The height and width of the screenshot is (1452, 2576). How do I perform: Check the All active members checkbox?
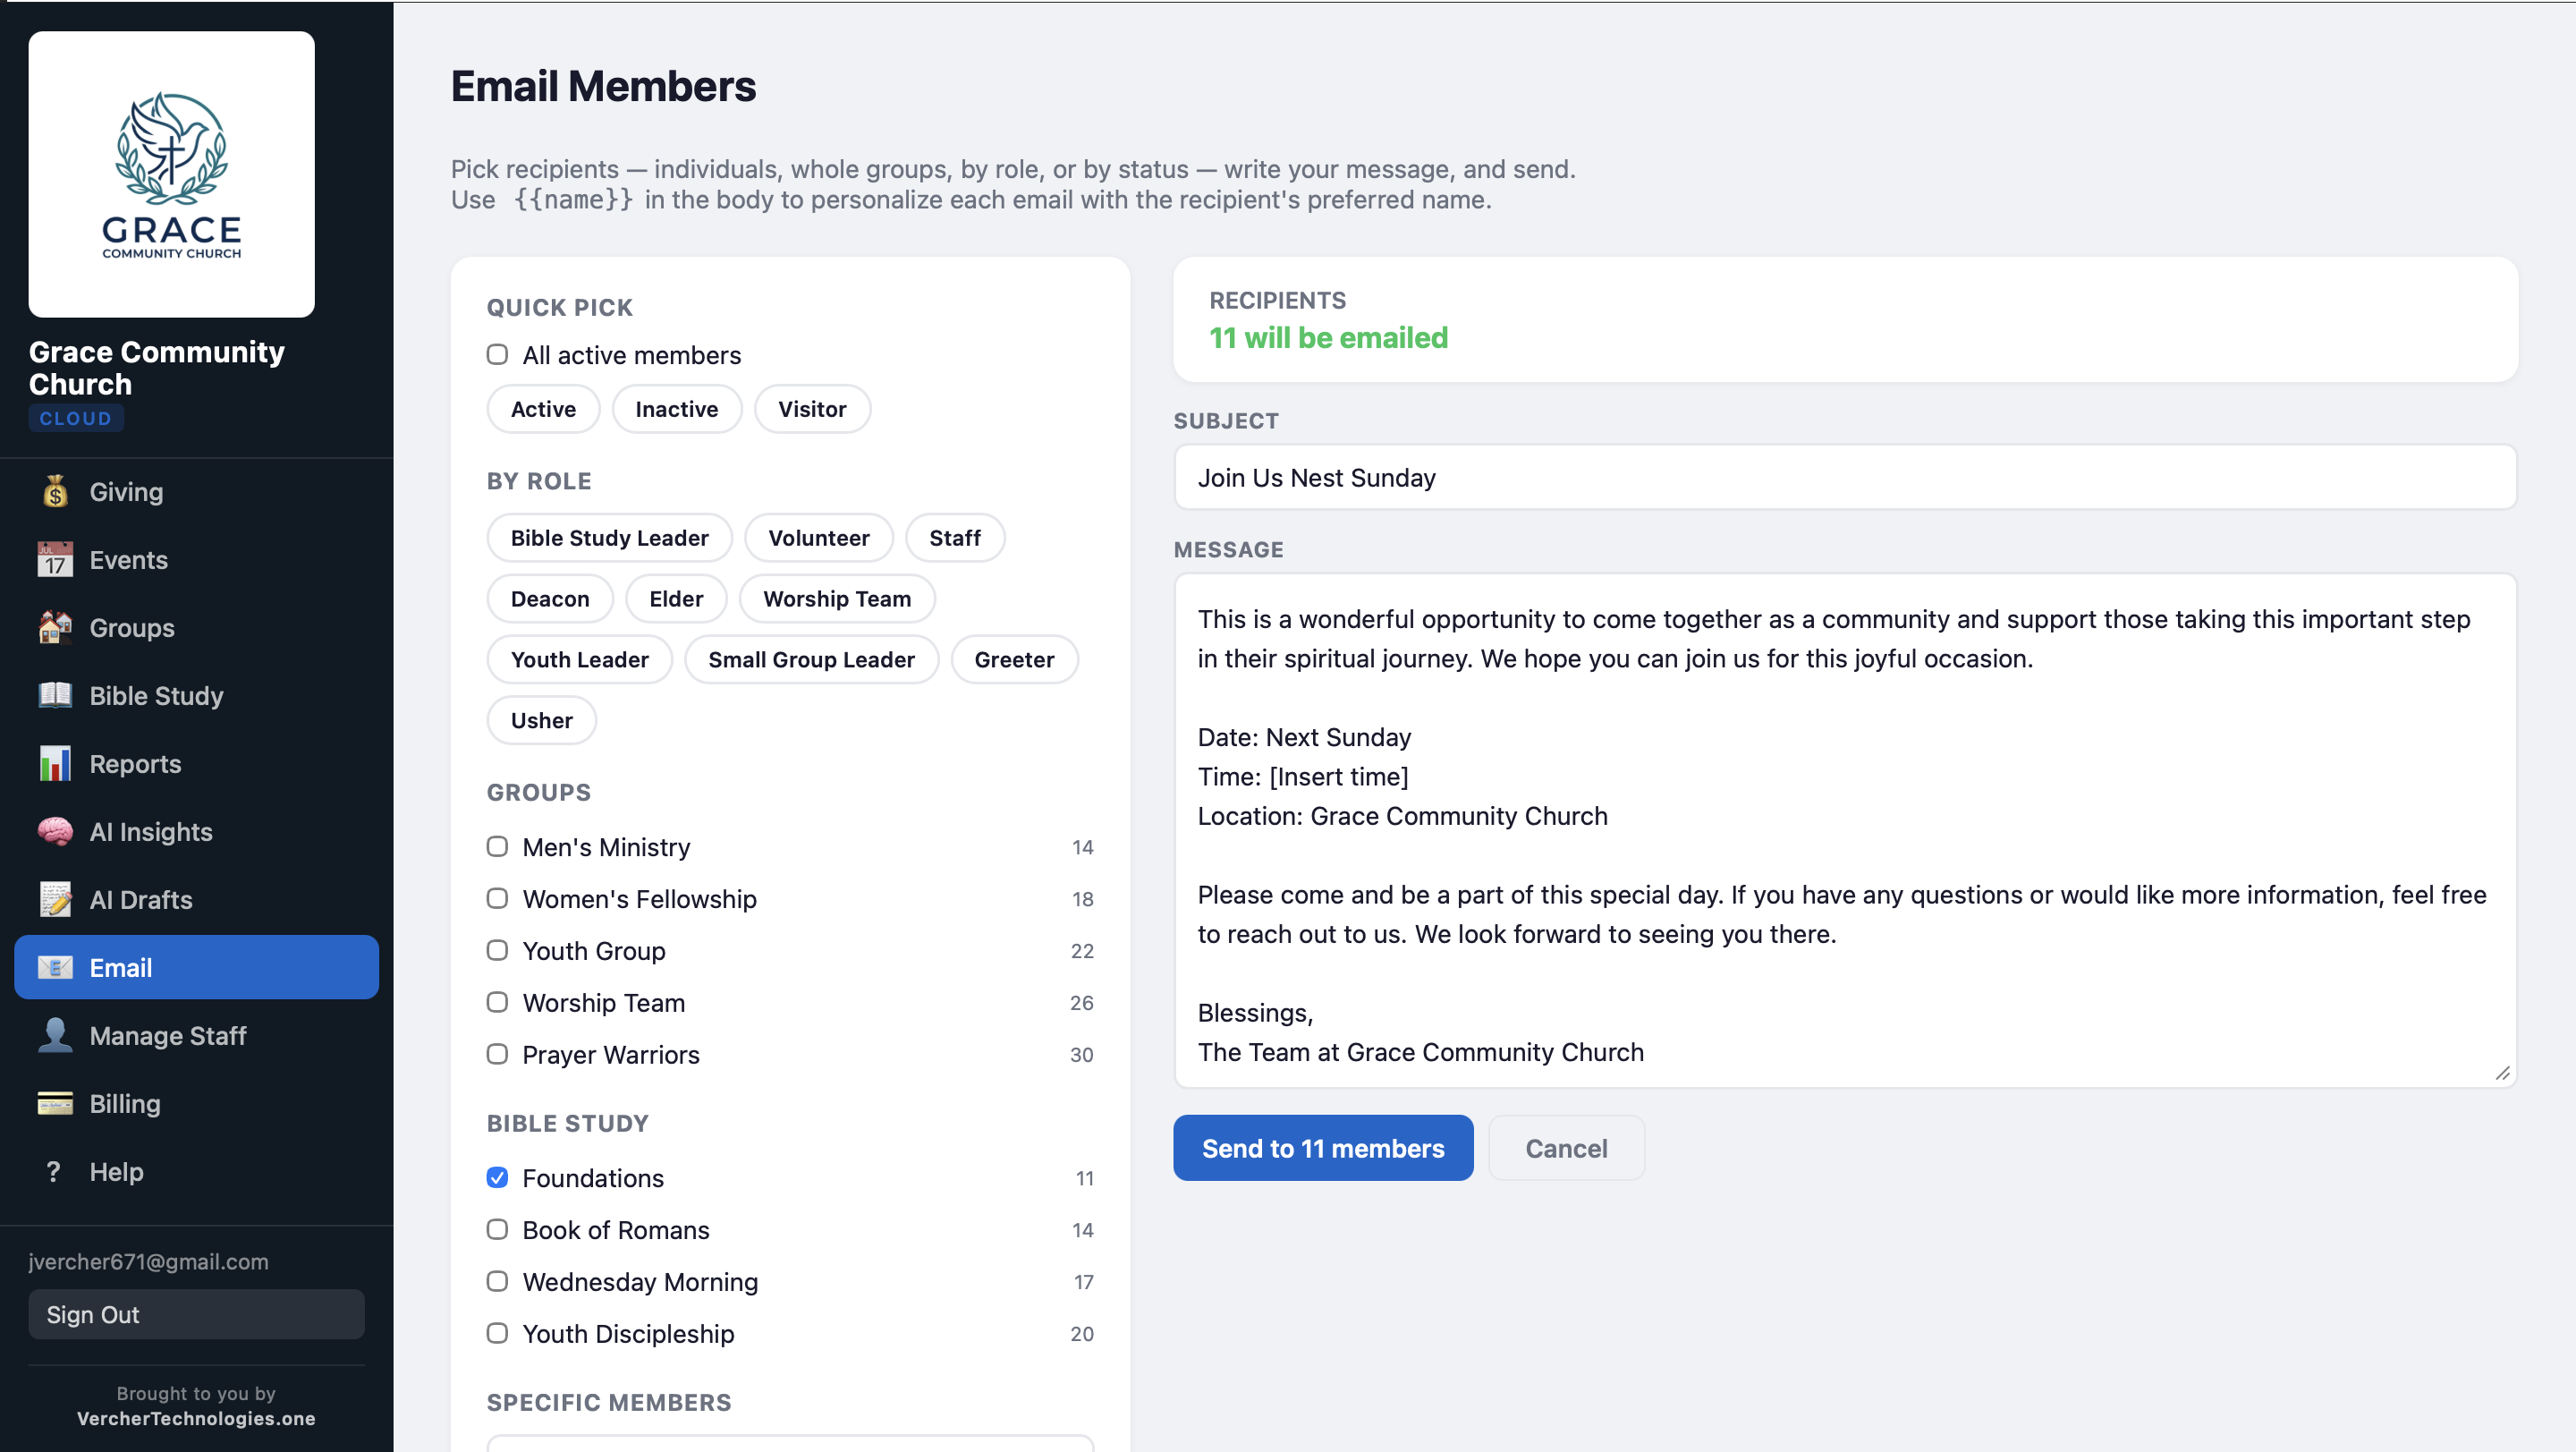pos(497,355)
